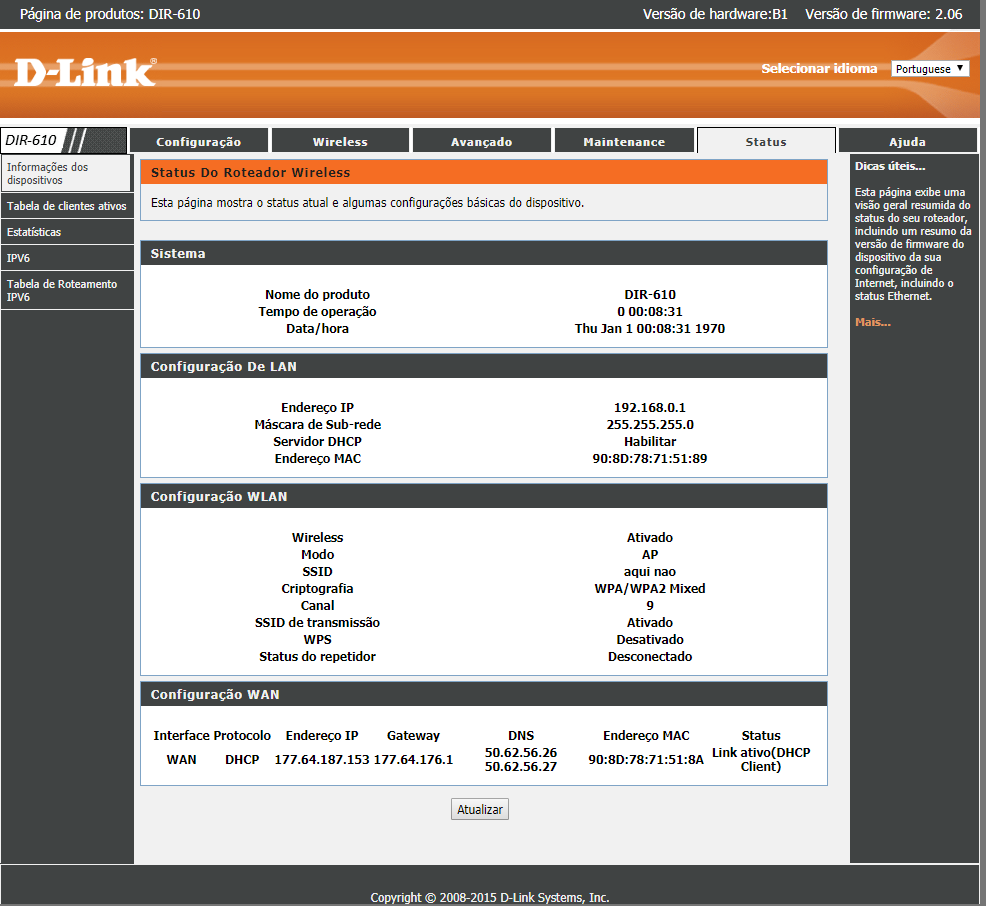Viewport: 986px width, 906px height.
Task: Open the Wireless tab
Action: pyautogui.click(x=340, y=141)
